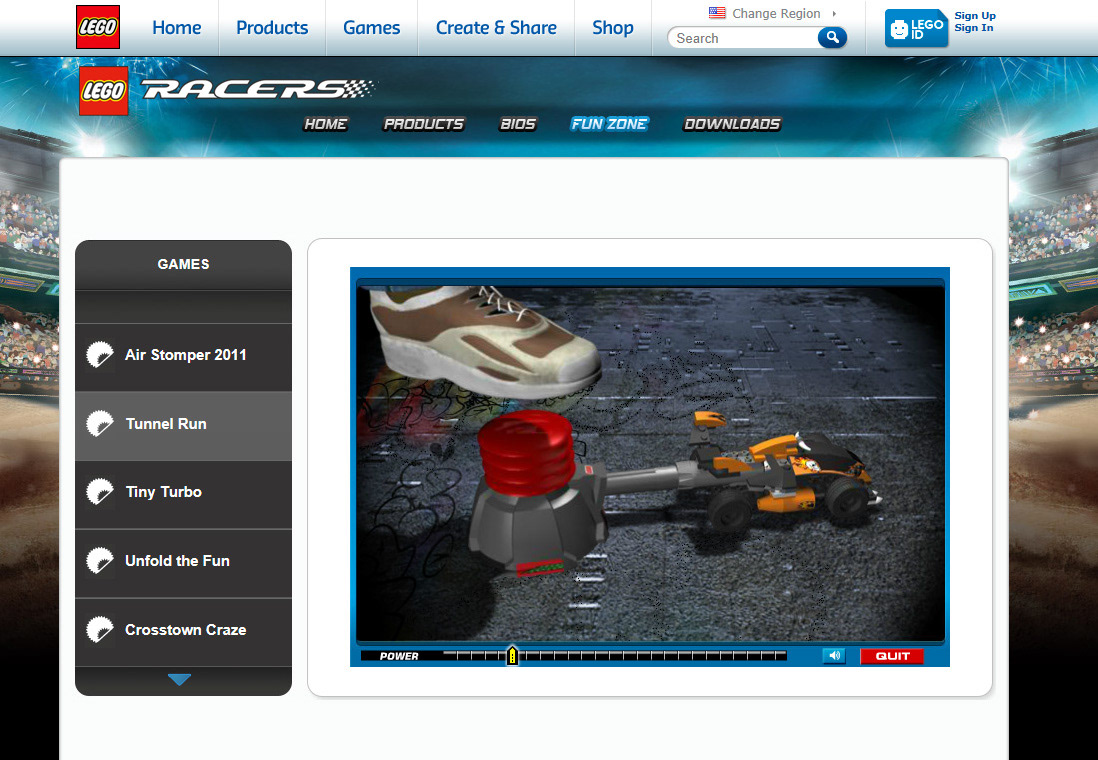Screen dimensions: 1098x760
Task: Select the FUN ZONE tab
Action: [609, 124]
